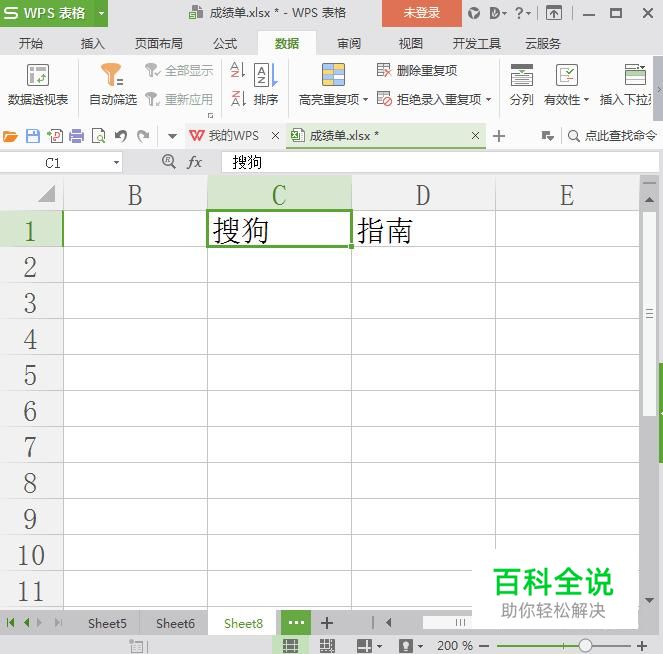Image resolution: width=663 pixels, height=654 pixels.
Task: Click the formula bar containing 搜狗
Action: click(440, 162)
